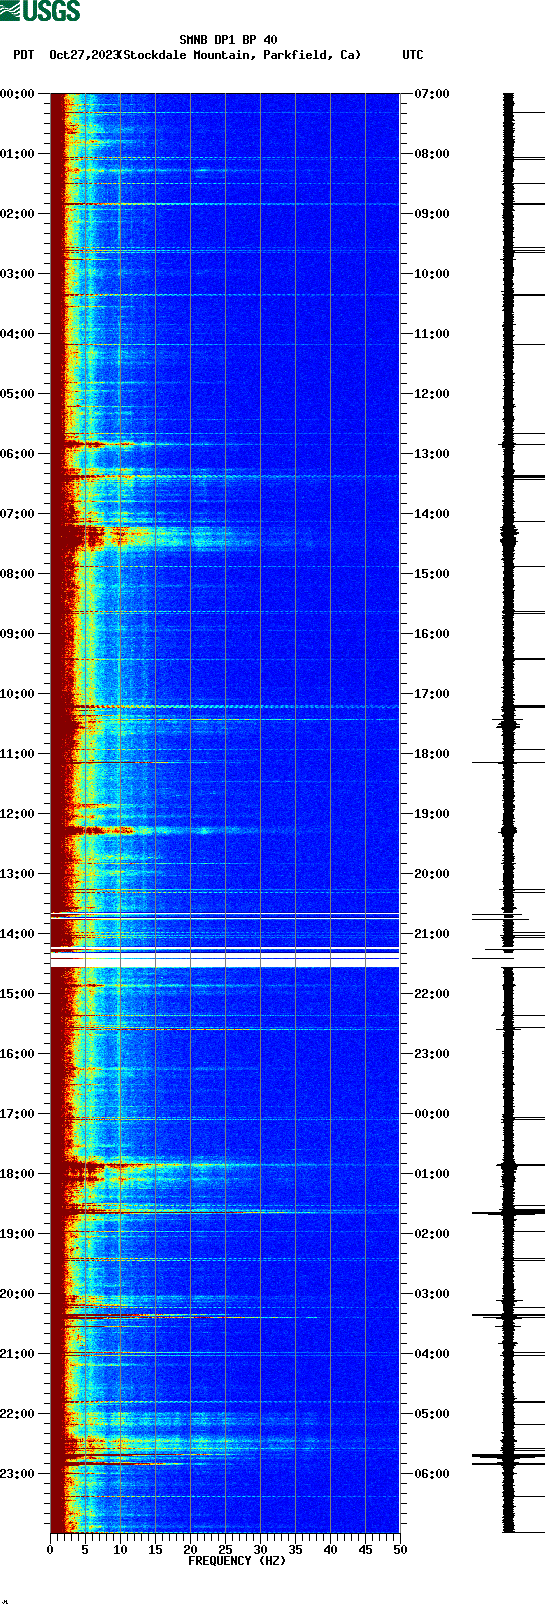
Task: Click the date 'Oct27,2023' in header
Action: 83,55
